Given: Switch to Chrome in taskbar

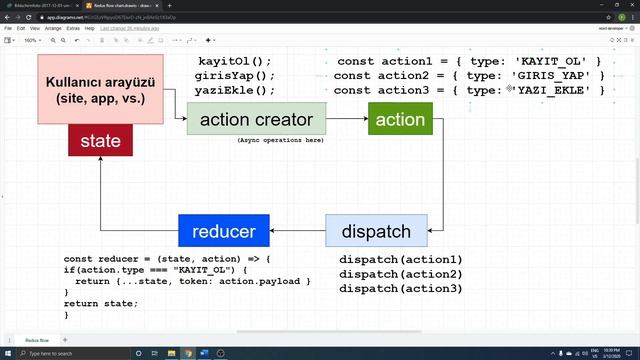Looking at the screenshot, I should click(x=188, y=353).
